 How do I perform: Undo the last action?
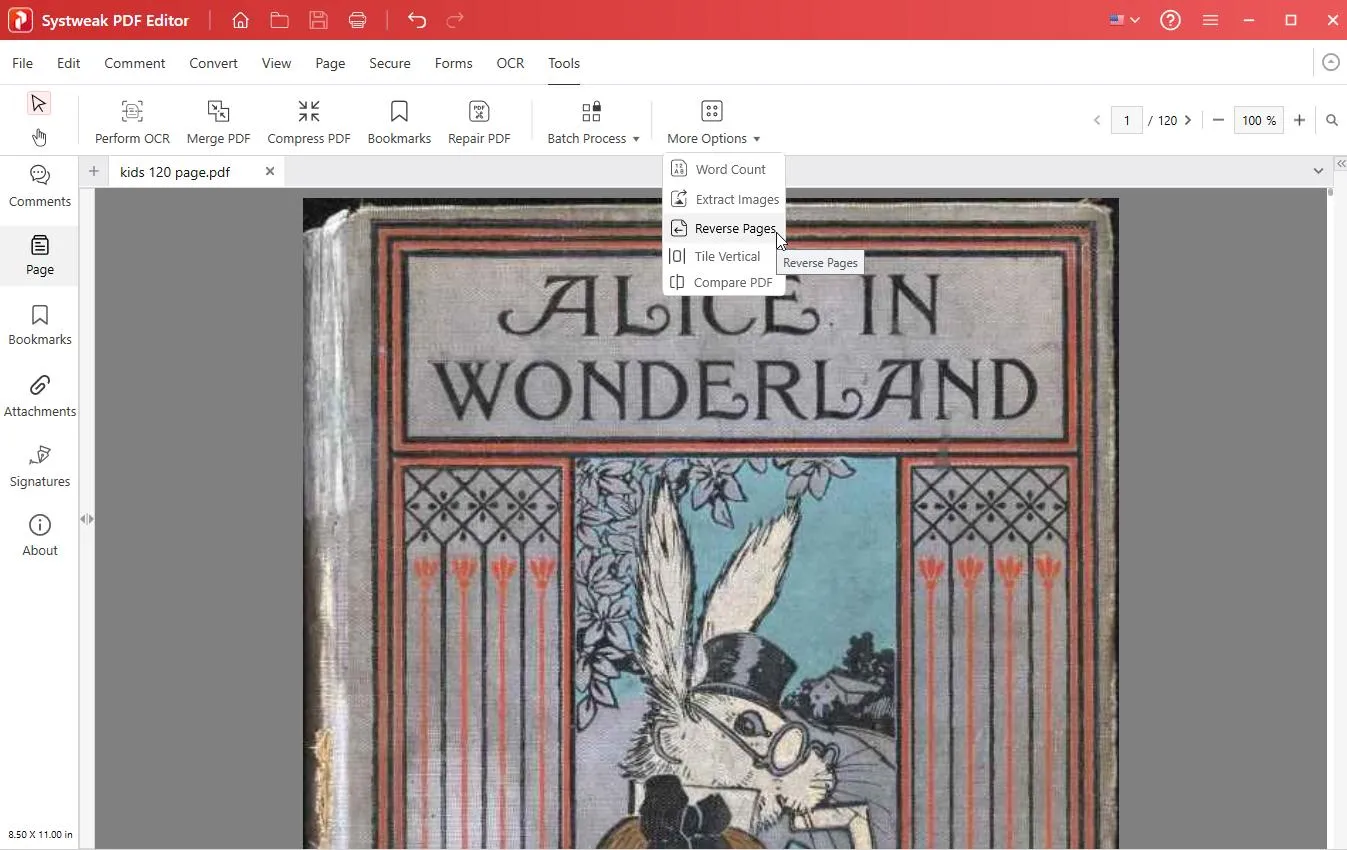(x=417, y=20)
